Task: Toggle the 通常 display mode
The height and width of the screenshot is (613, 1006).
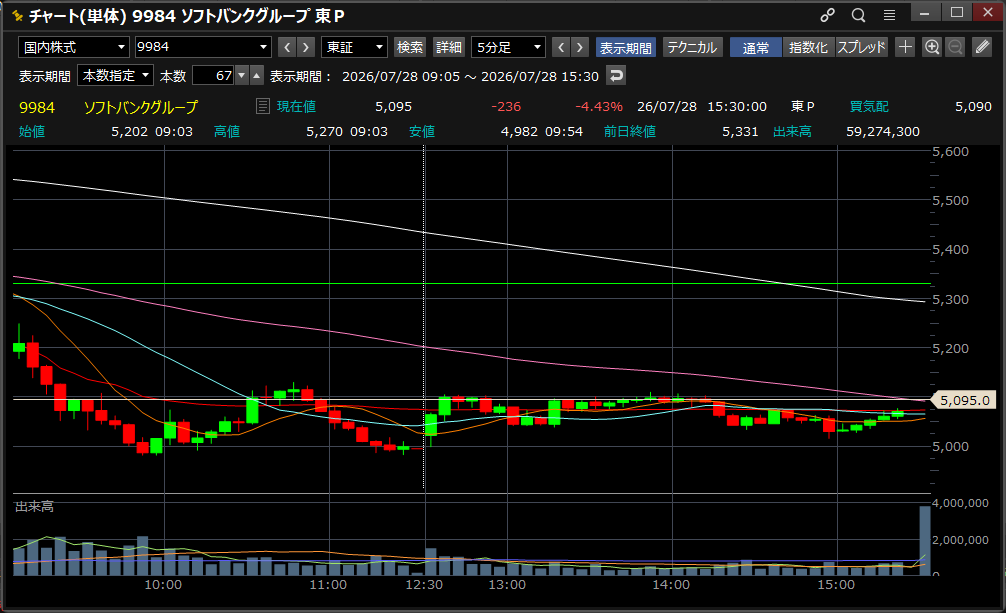Action: (x=756, y=47)
